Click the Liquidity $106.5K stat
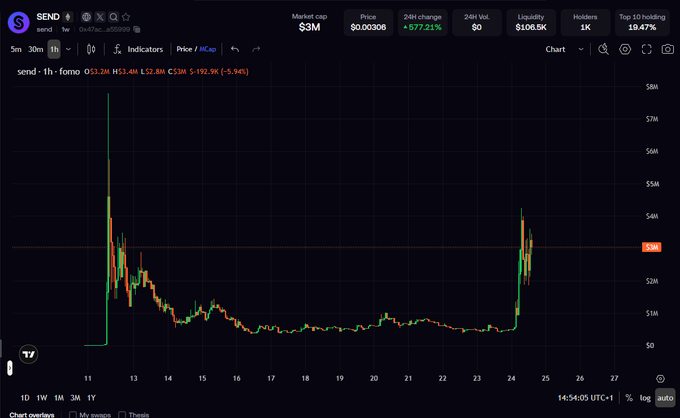This screenshot has height=418, width=680. (531, 23)
